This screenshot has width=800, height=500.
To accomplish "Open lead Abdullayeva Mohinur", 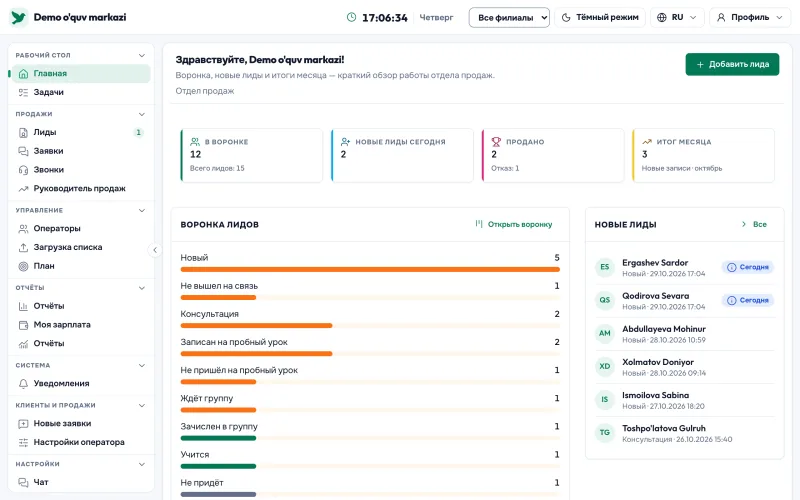I will pyautogui.click(x=684, y=334).
